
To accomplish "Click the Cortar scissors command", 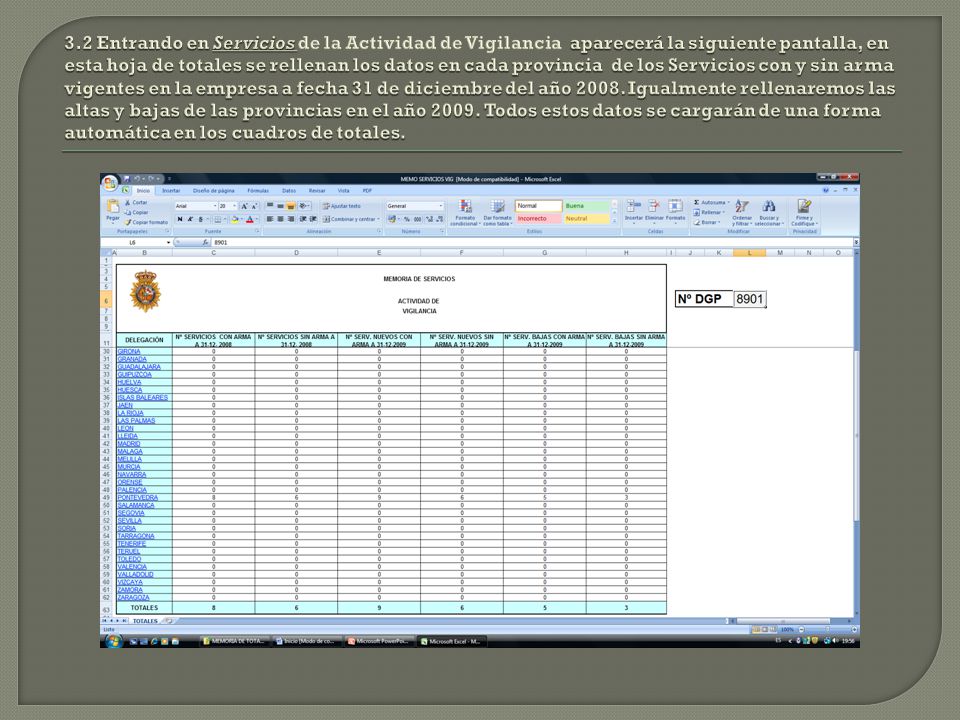I will (137, 203).
